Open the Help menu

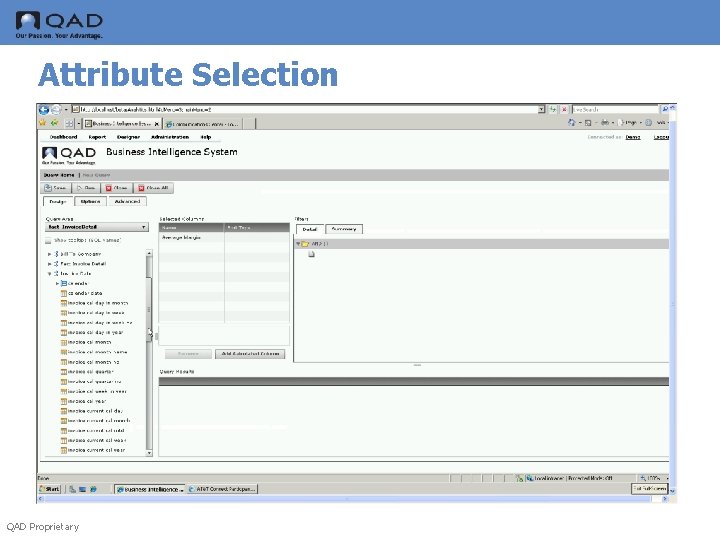click(206, 137)
